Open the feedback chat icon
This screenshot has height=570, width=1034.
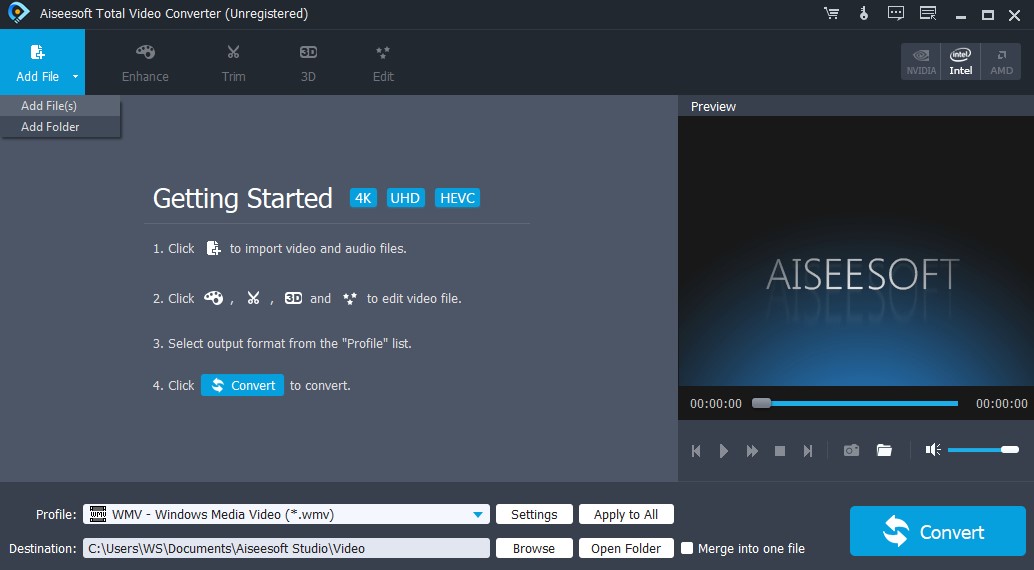coord(896,14)
